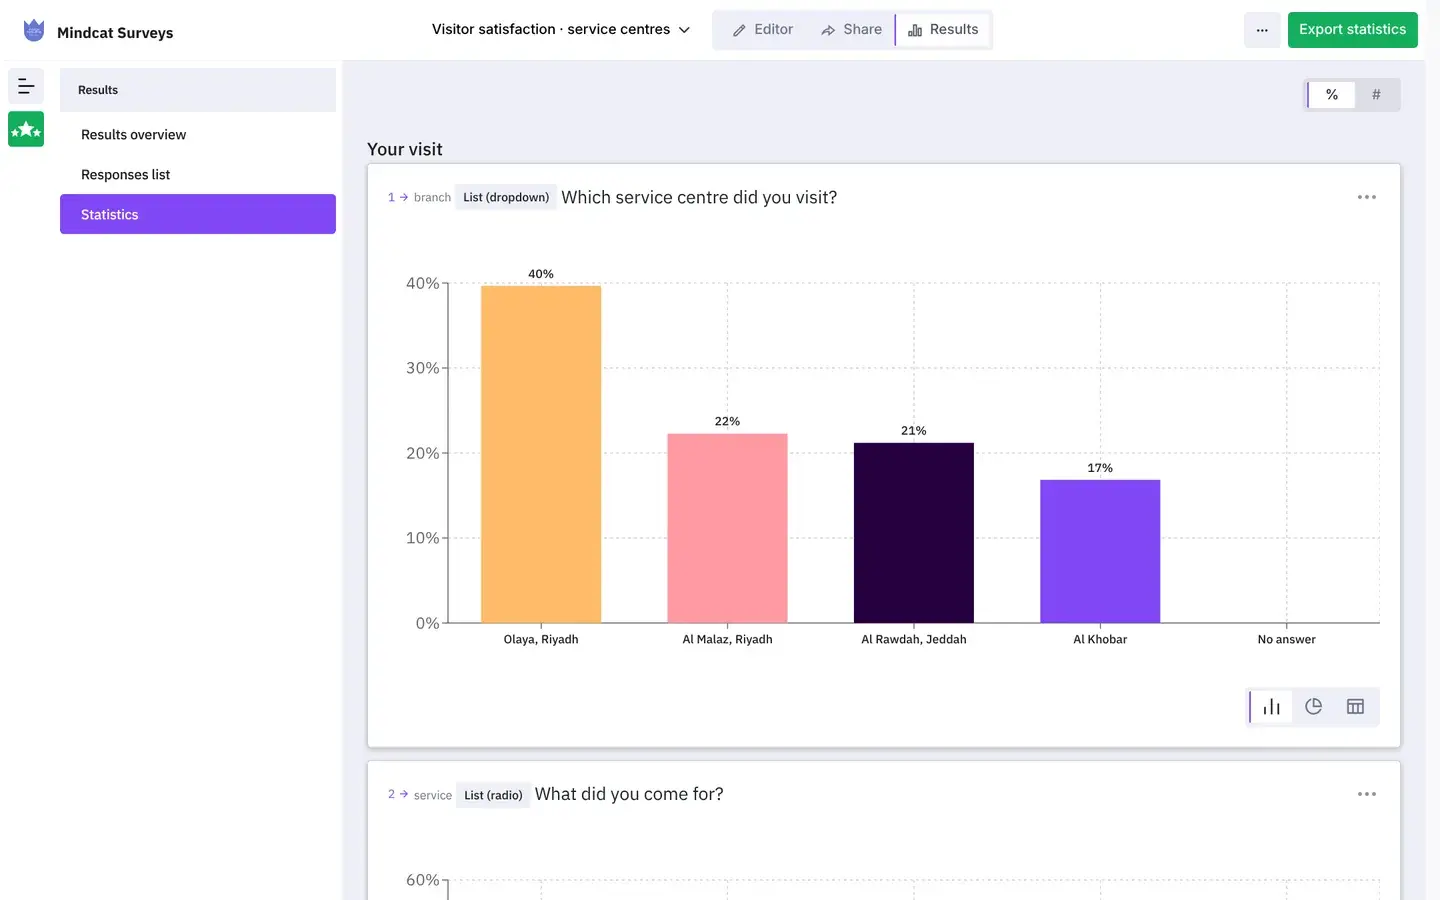Click the 17% value label above bar
The height and width of the screenshot is (900, 1440).
point(1100,468)
